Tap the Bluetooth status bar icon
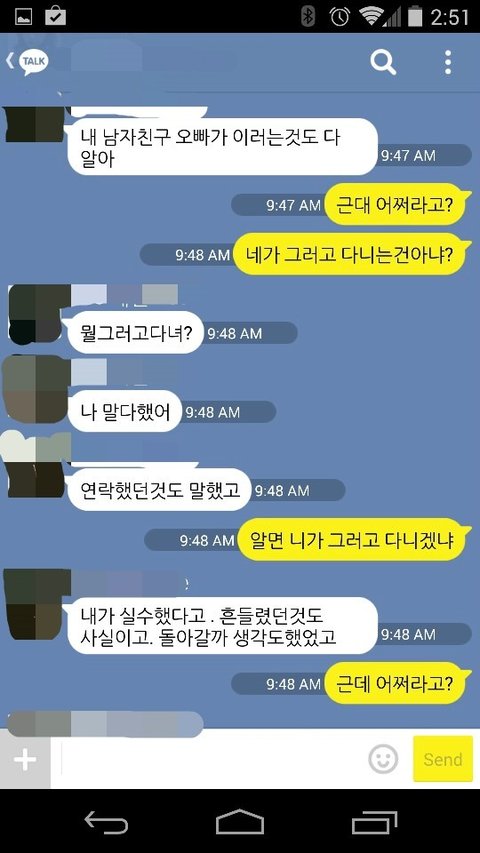Image resolution: width=480 pixels, height=853 pixels. [308, 16]
